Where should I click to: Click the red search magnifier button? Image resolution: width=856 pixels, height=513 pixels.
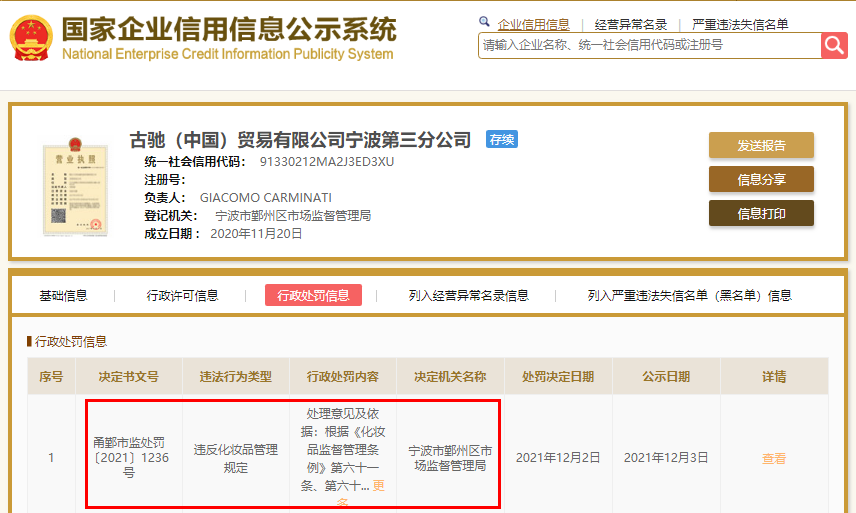[x=834, y=45]
